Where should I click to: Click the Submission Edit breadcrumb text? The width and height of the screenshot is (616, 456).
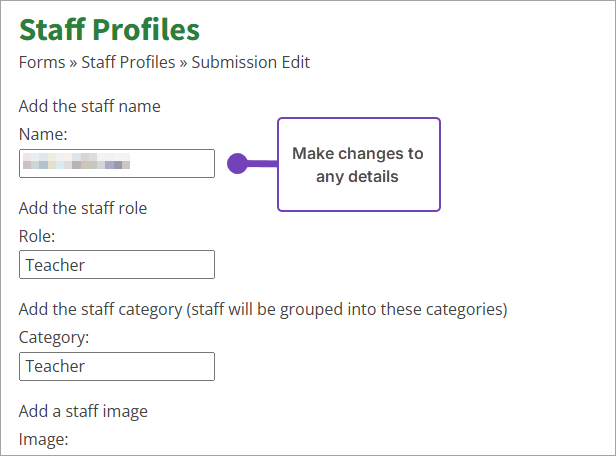(251, 62)
